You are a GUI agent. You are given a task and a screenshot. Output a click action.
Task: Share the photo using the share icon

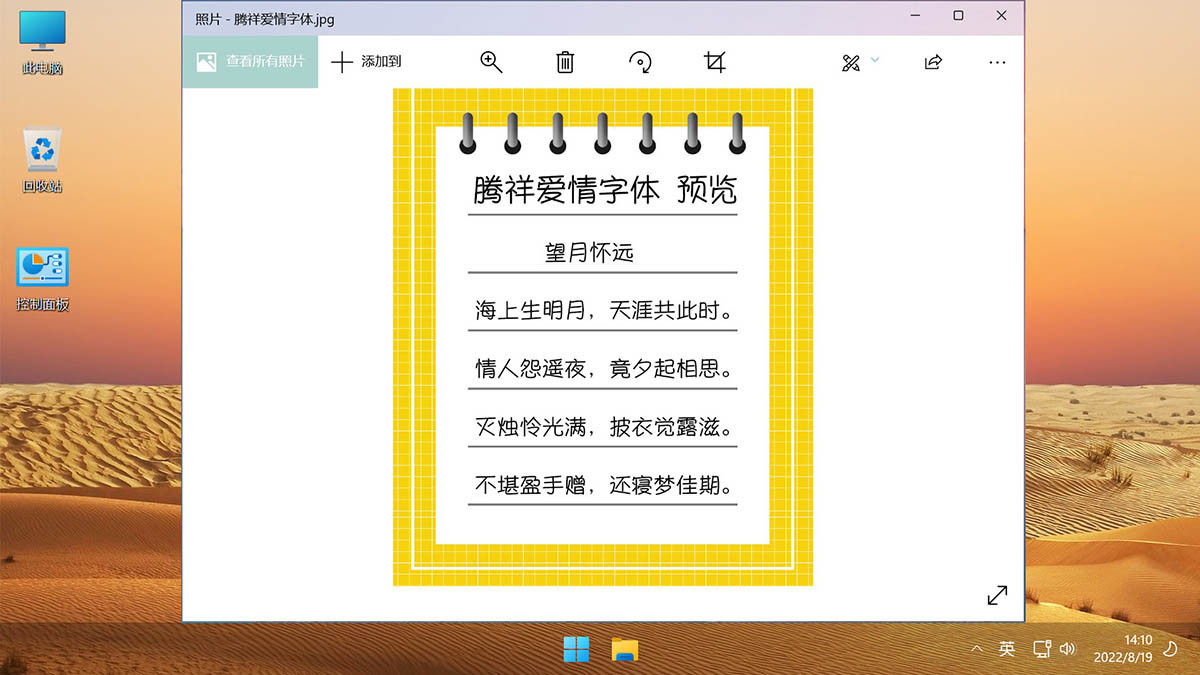933,62
